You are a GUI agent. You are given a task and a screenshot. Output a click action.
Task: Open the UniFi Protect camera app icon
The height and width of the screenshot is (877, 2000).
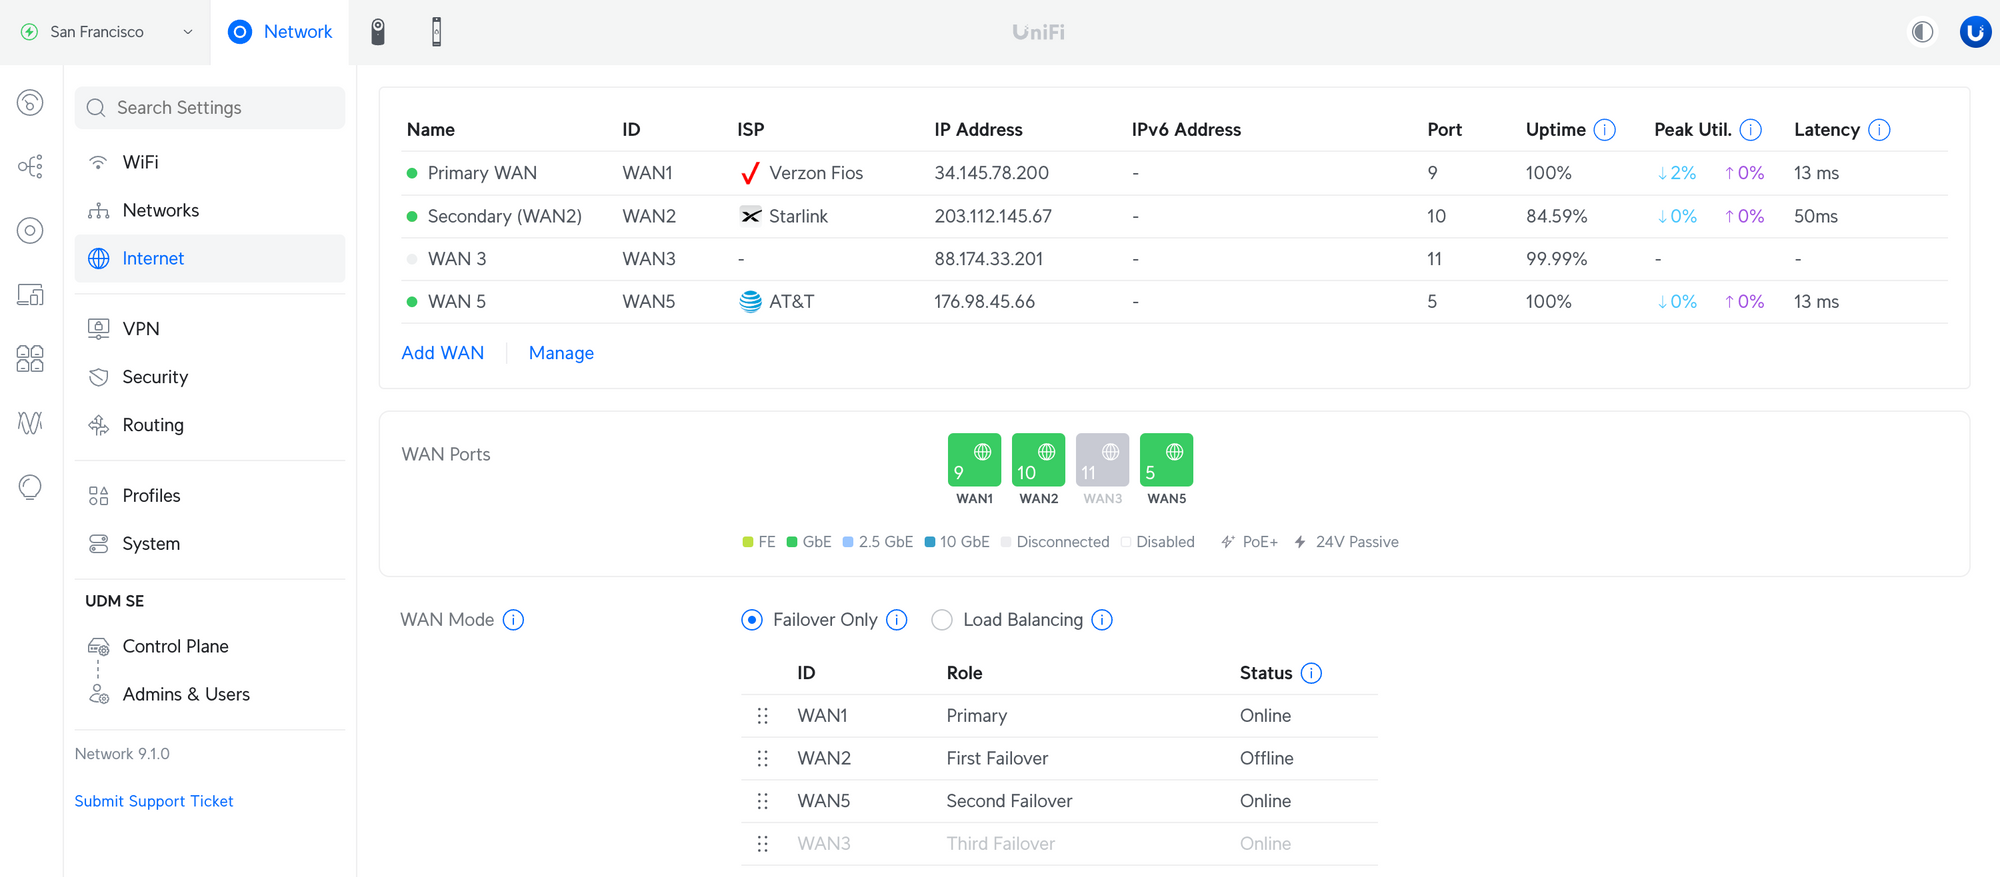point(378,32)
